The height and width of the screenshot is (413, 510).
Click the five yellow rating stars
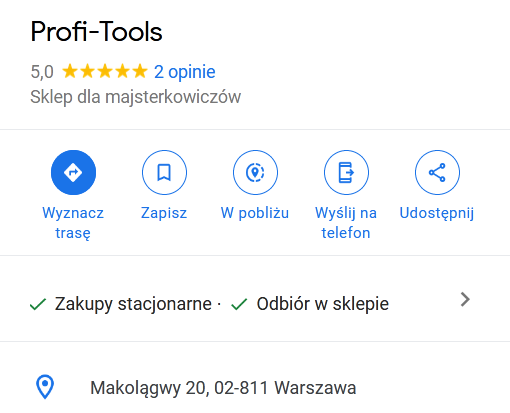pyautogui.click(x=105, y=71)
